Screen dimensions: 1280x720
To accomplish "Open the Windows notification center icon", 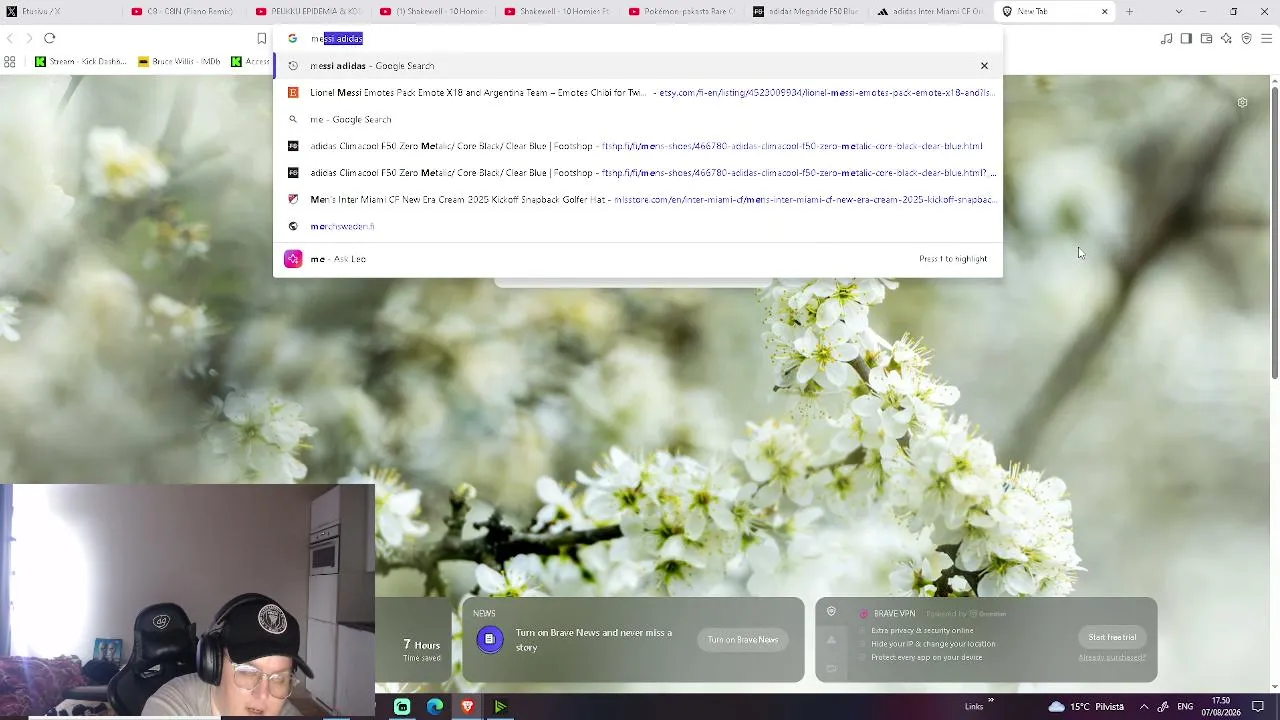I will pyautogui.click(x=1259, y=707).
